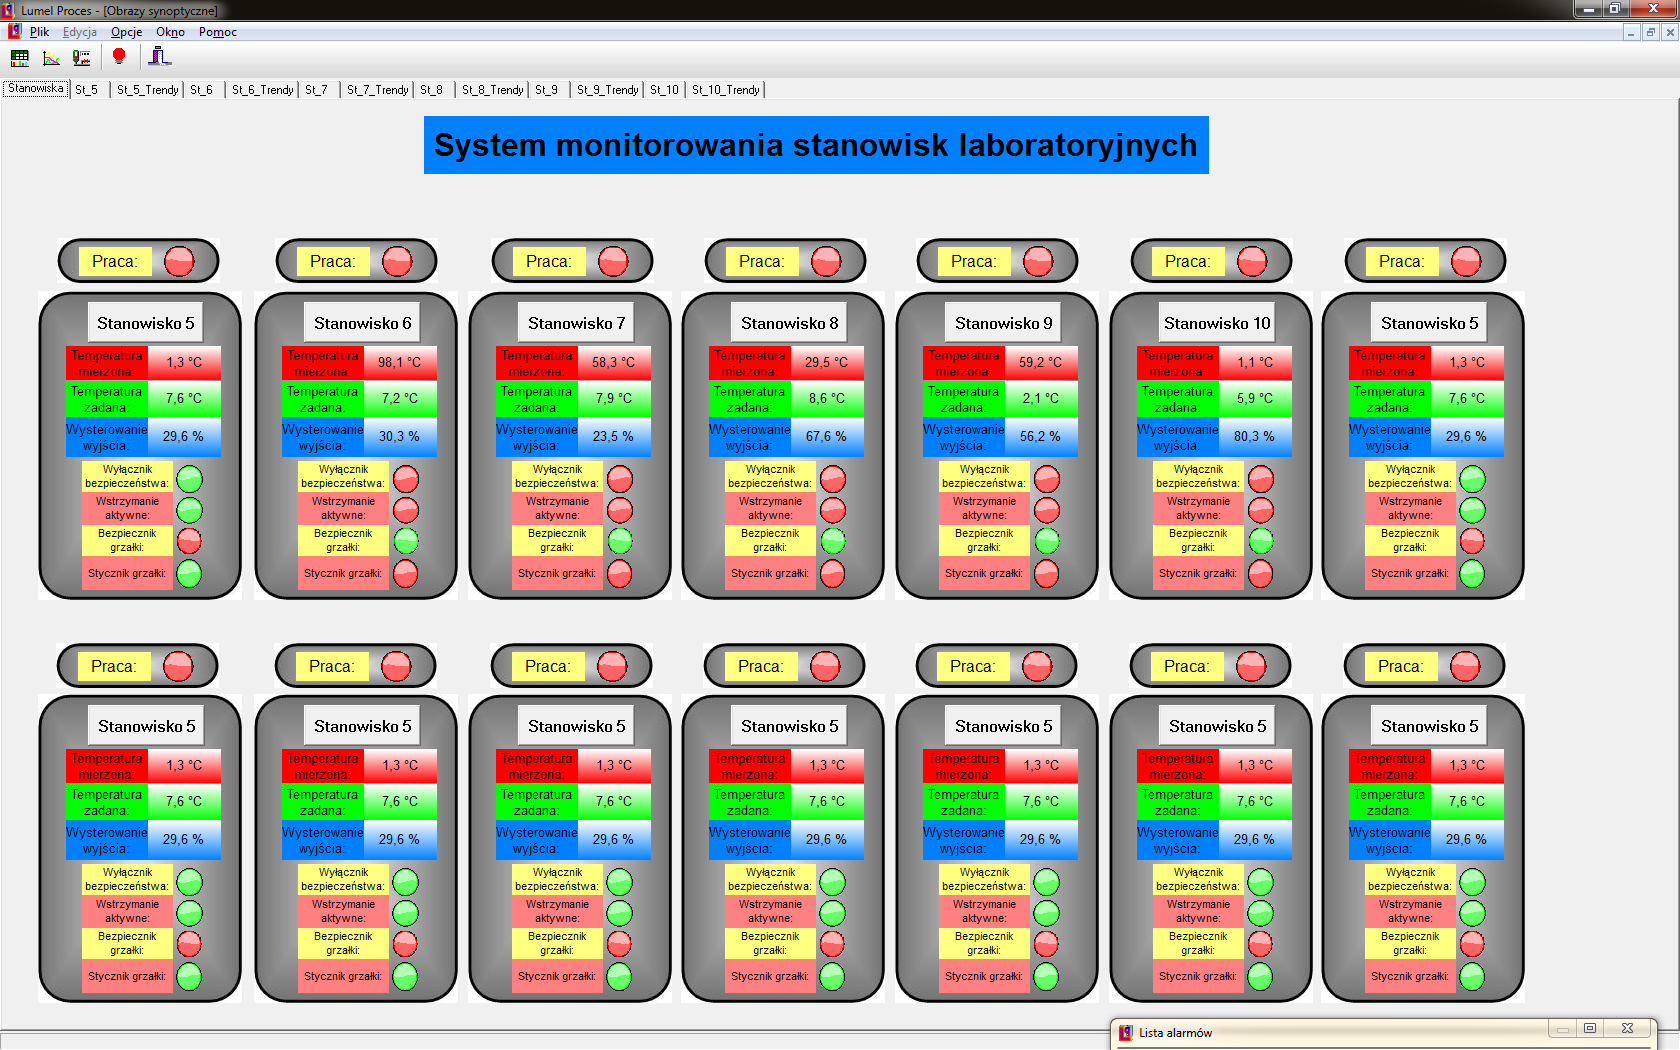The image size is (1680, 1050).
Task: Expand the Okno menu
Action: [x=170, y=32]
